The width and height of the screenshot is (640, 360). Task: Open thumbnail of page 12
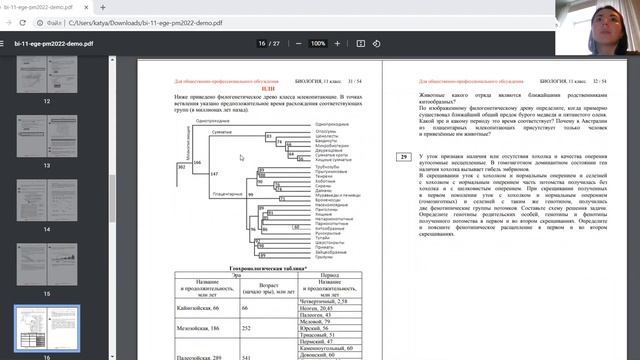(x=47, y=75)
